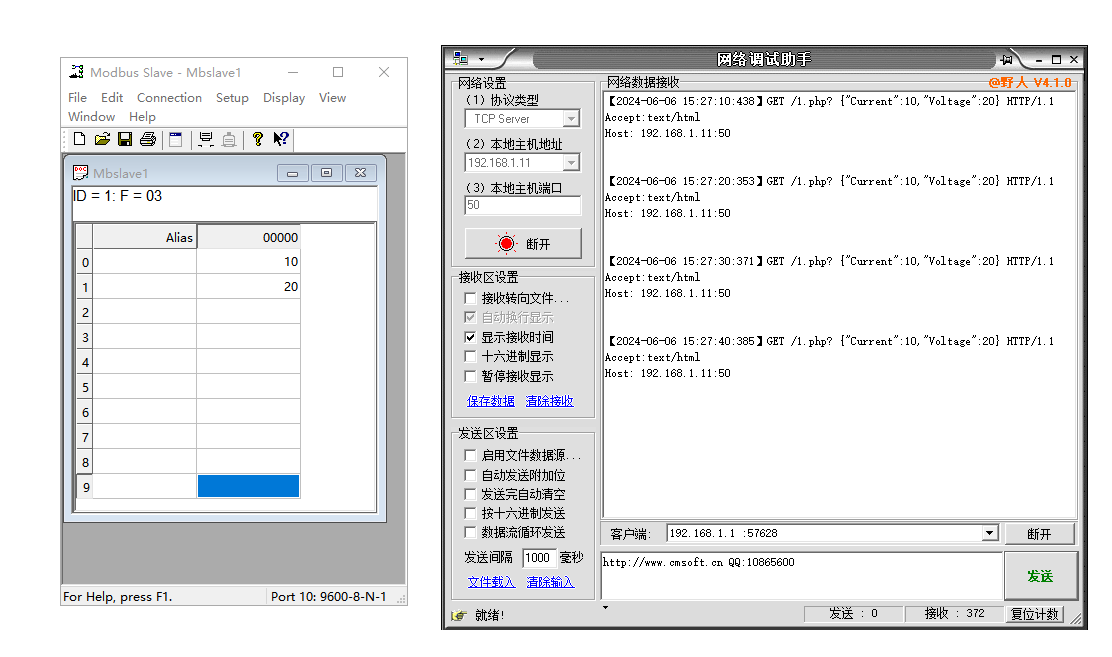Click small expander arrow below send text area
The image size is (1112, 657).
tap(605, 607)
